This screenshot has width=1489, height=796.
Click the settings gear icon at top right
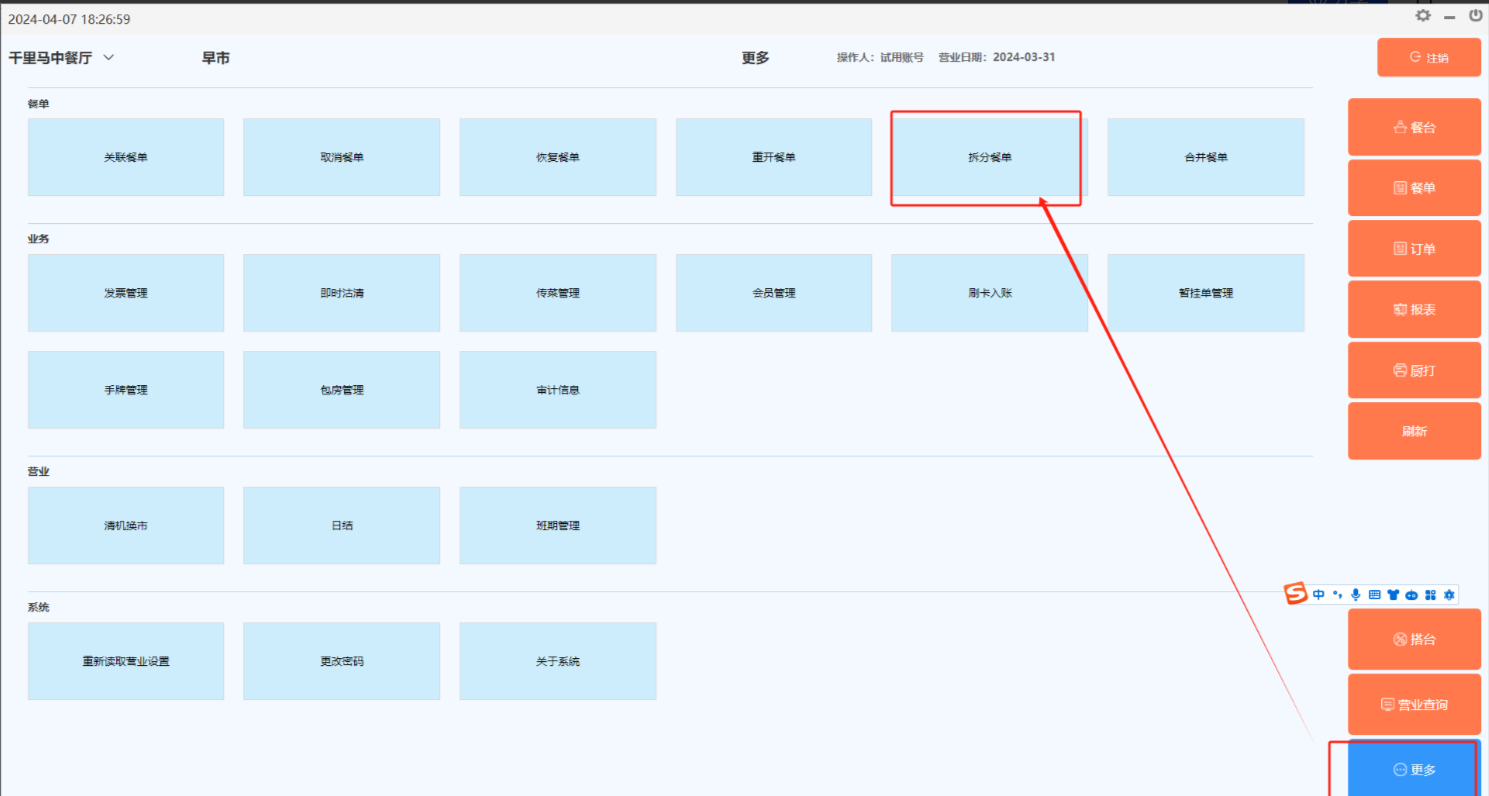coord(1423,16)
